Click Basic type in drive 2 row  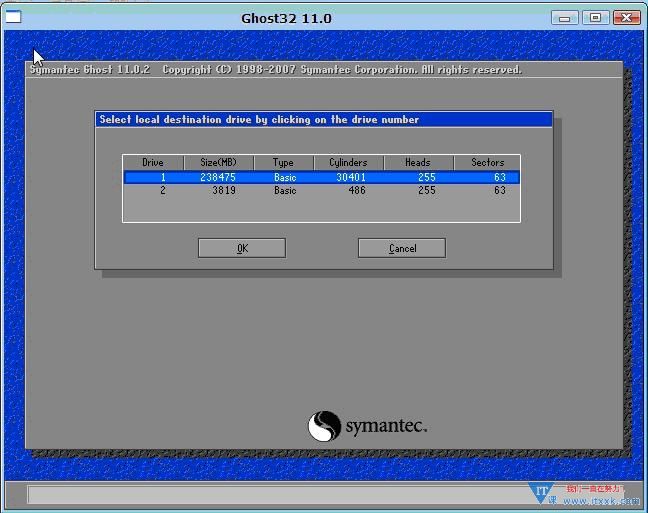(x=285, y=190)
